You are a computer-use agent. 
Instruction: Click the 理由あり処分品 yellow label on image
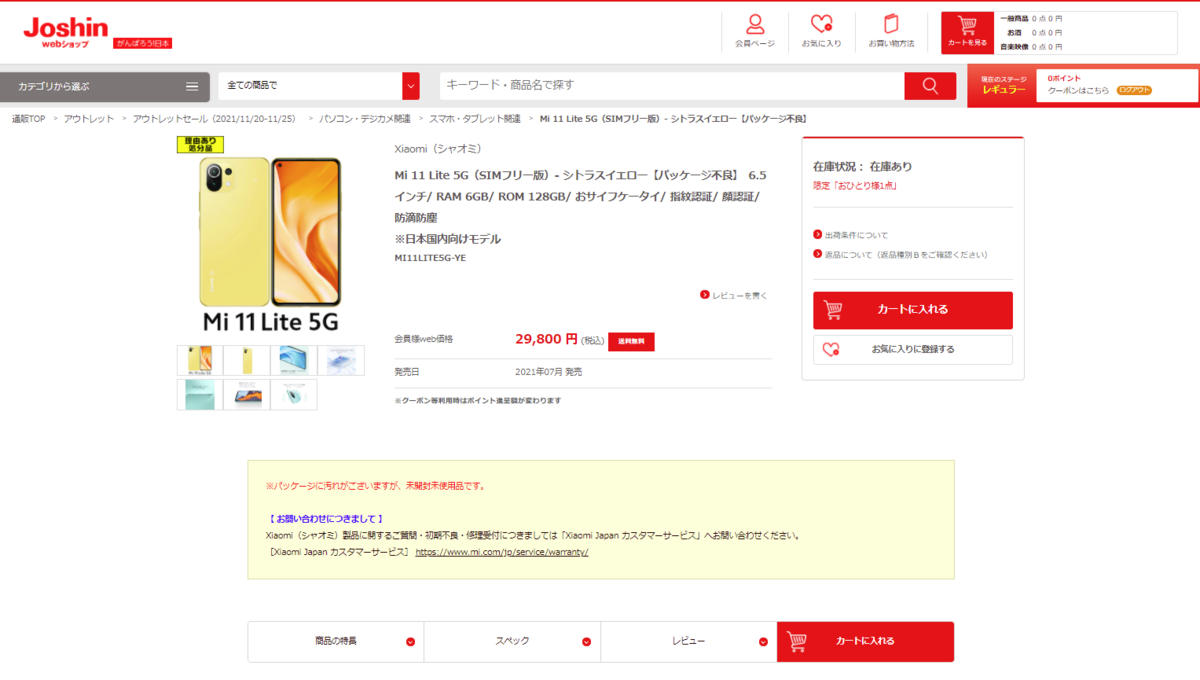pyautogui.click(x=200, y=145)
